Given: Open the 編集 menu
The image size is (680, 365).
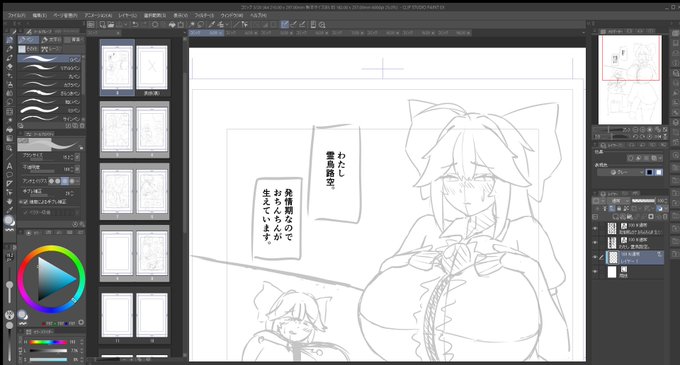Looking at the screenshot, I should pos(39,15).
